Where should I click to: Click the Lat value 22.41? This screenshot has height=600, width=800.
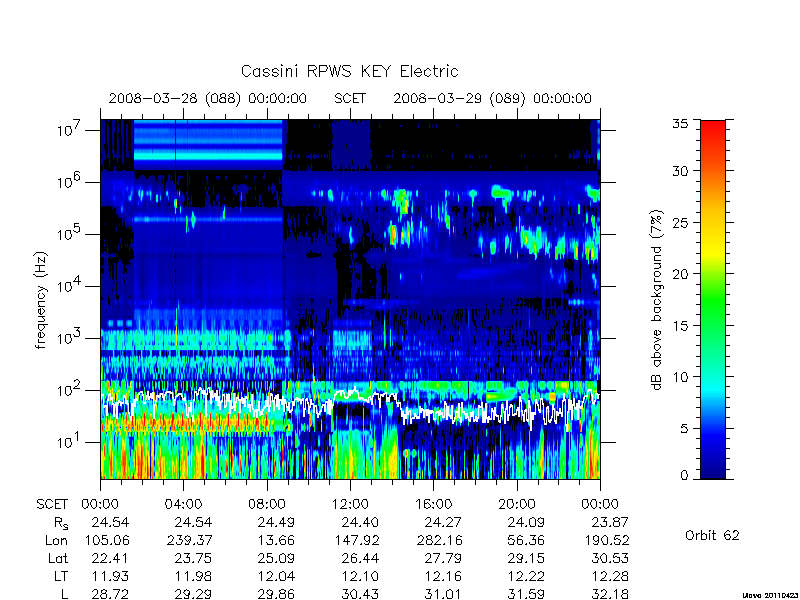(x=110, y=558)
